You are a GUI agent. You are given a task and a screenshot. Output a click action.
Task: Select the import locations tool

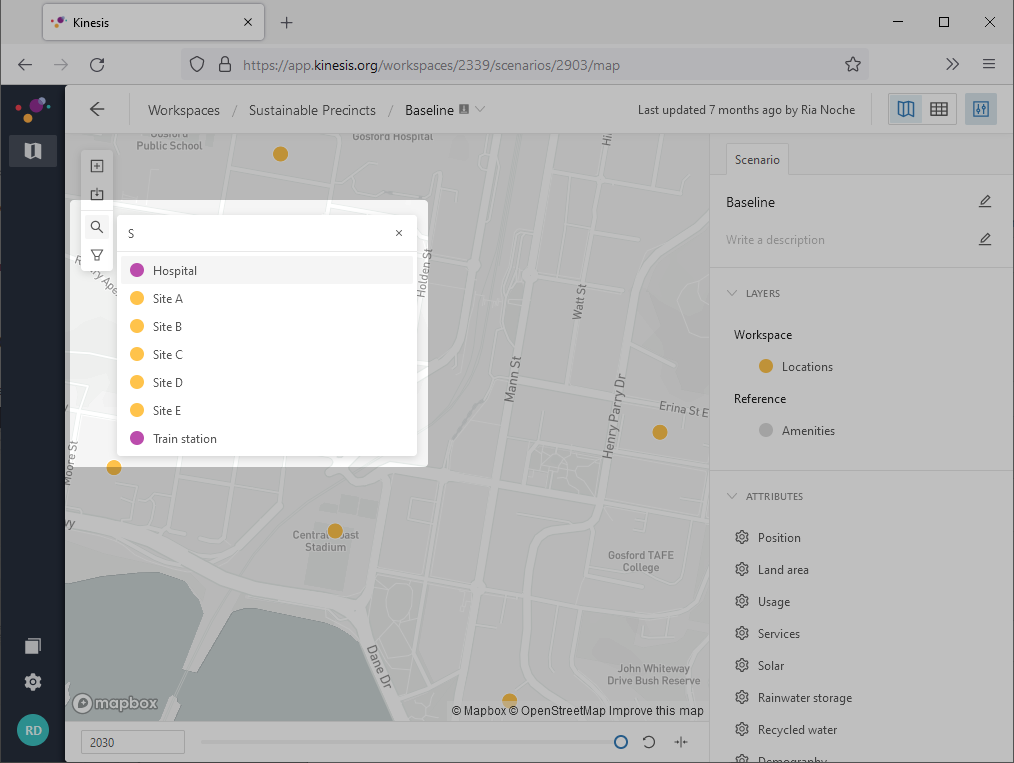(96, 194)
